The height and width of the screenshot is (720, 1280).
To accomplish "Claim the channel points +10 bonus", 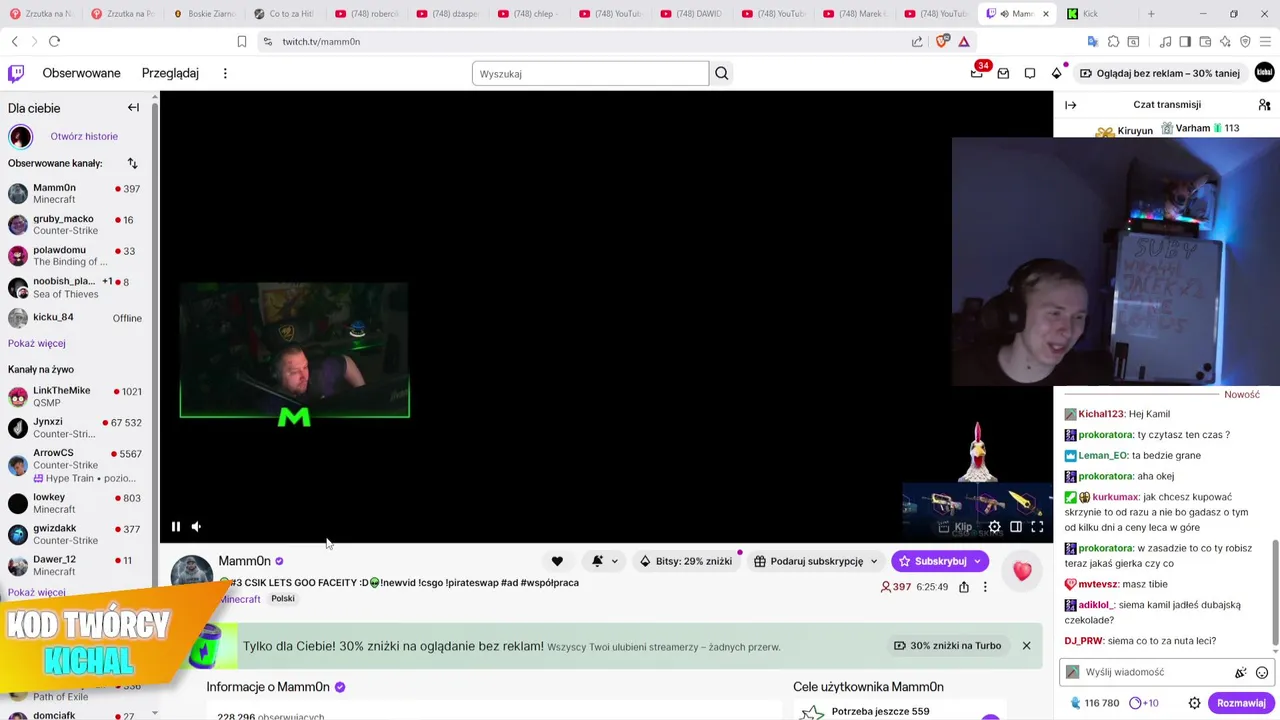I will pos(1144,703).
